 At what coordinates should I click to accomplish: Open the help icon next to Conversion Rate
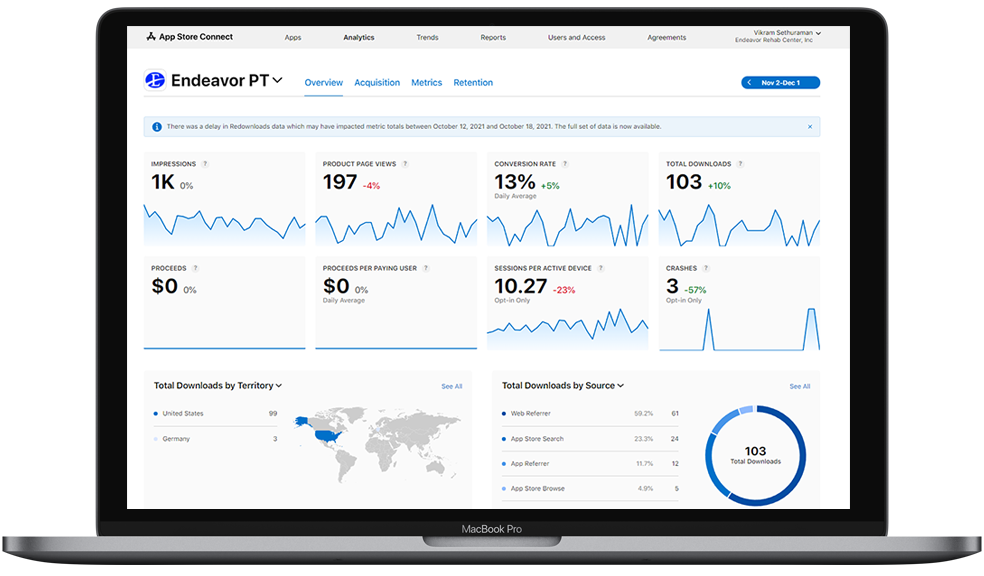click(x=565, y=164)
